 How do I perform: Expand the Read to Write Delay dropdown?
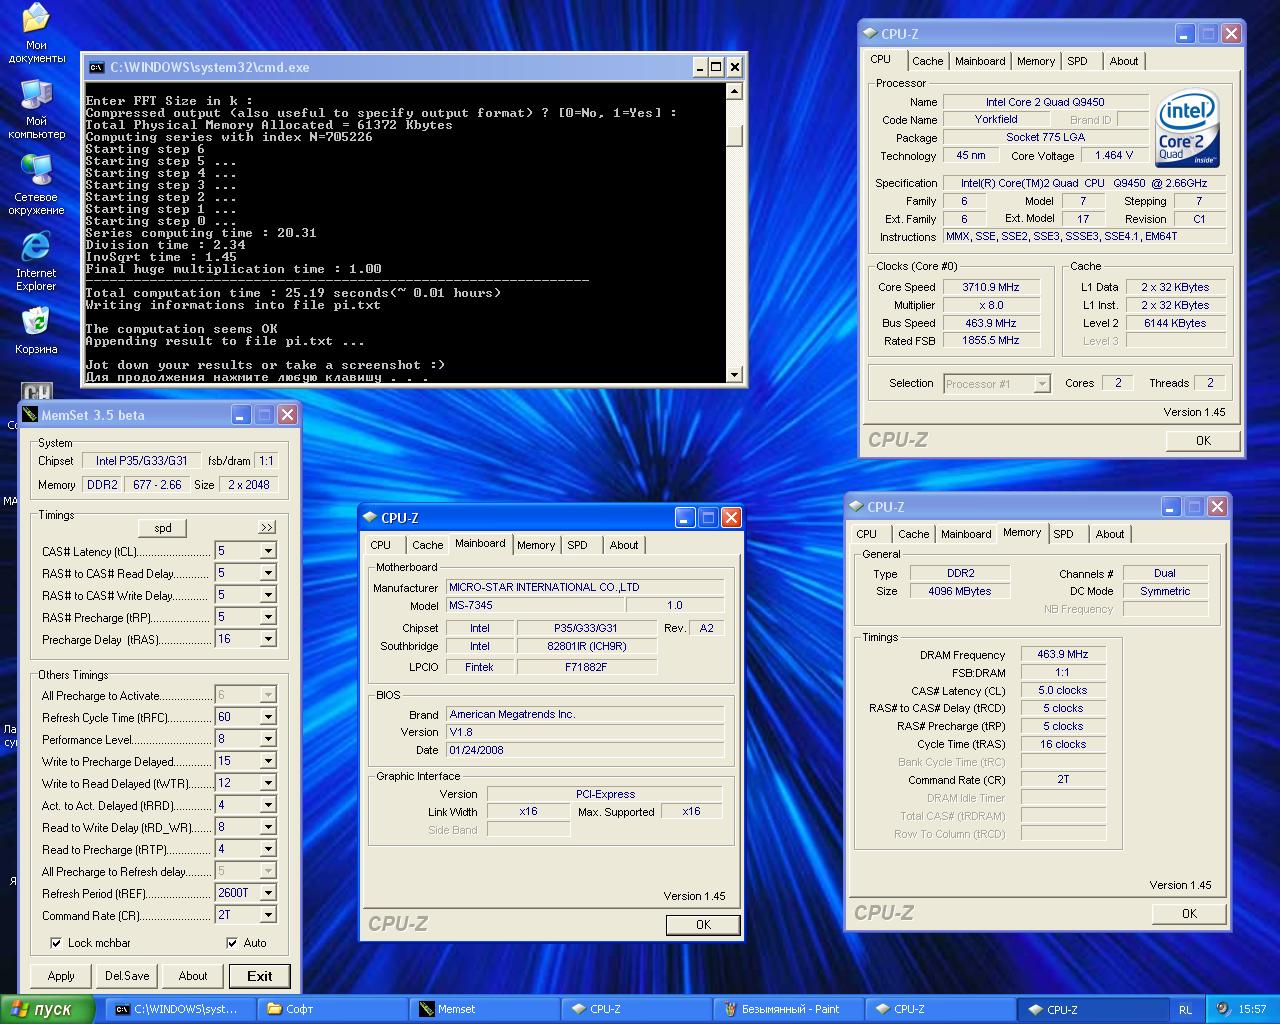click(x=268, y=827)
